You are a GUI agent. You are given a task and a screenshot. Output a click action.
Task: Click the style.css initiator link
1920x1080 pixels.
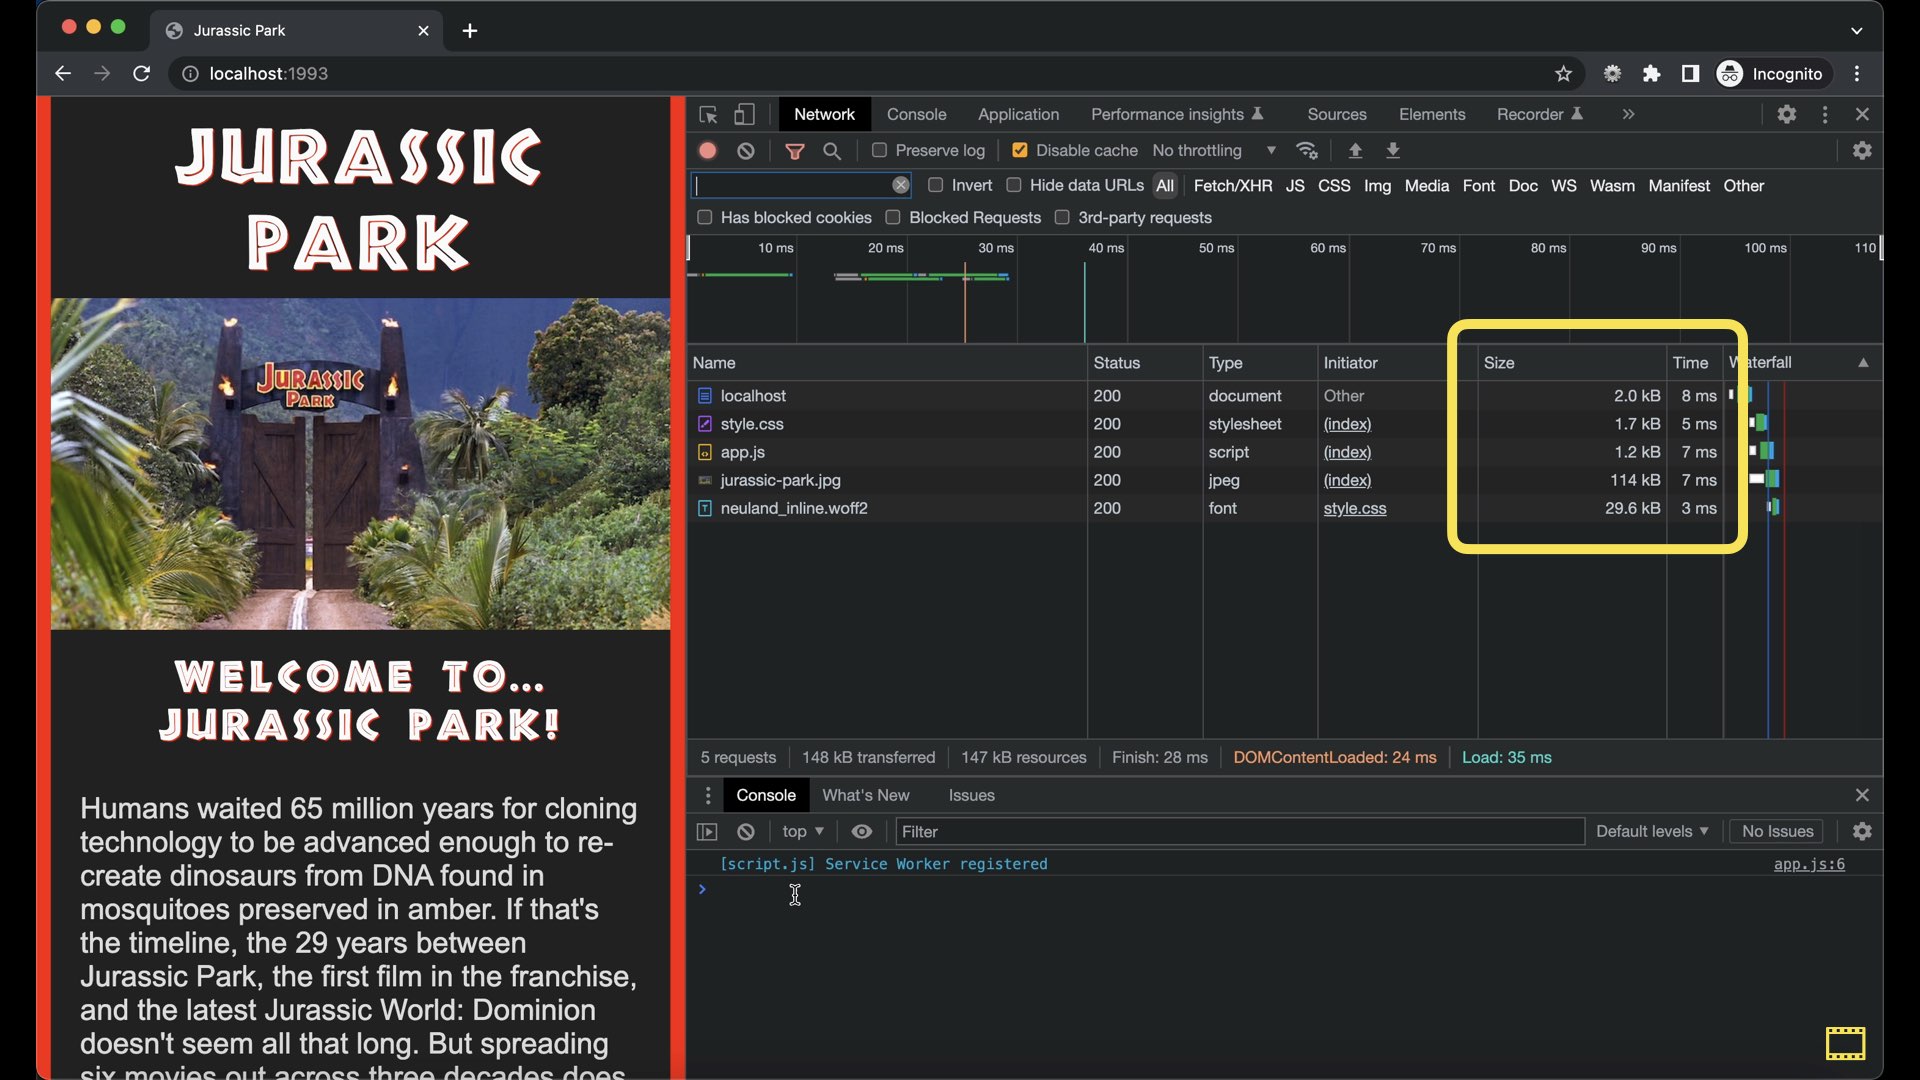tap(1355, 509)
